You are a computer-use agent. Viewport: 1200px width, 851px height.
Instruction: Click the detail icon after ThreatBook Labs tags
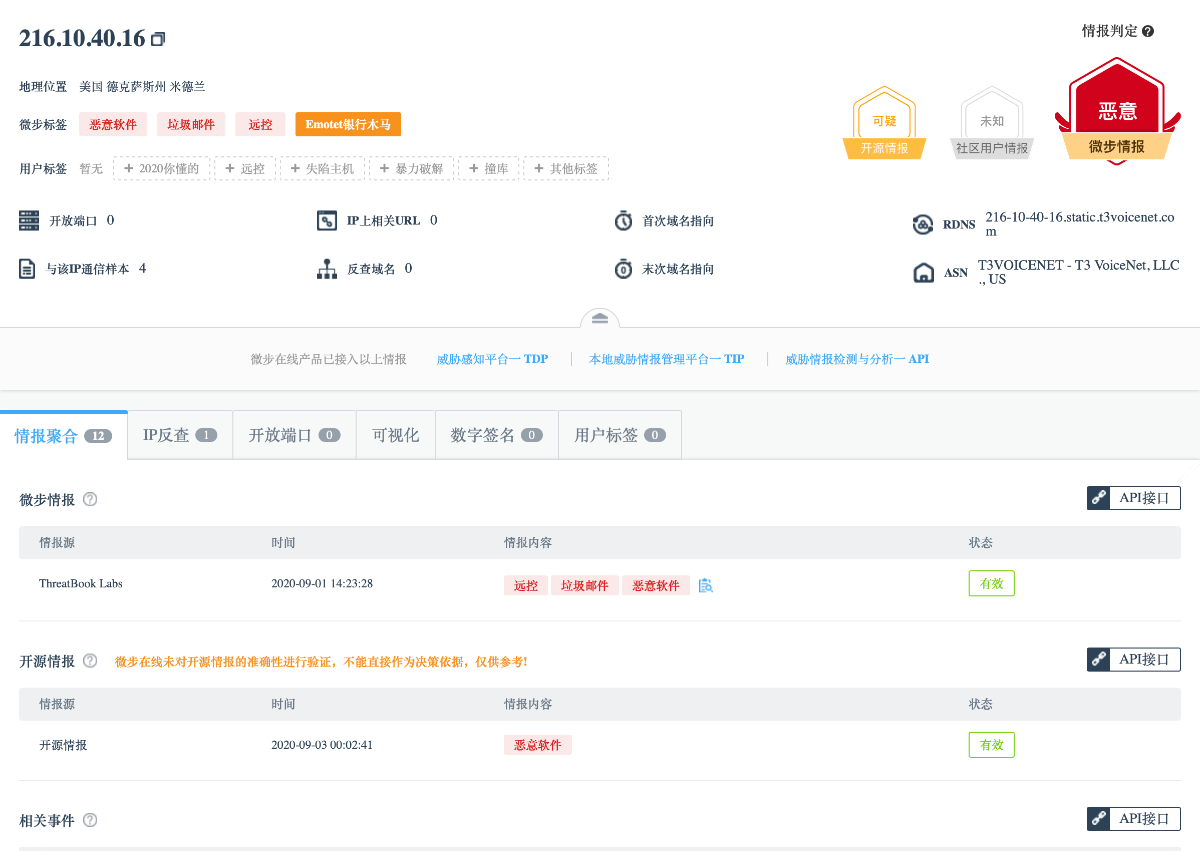click(x=706, y=585)
